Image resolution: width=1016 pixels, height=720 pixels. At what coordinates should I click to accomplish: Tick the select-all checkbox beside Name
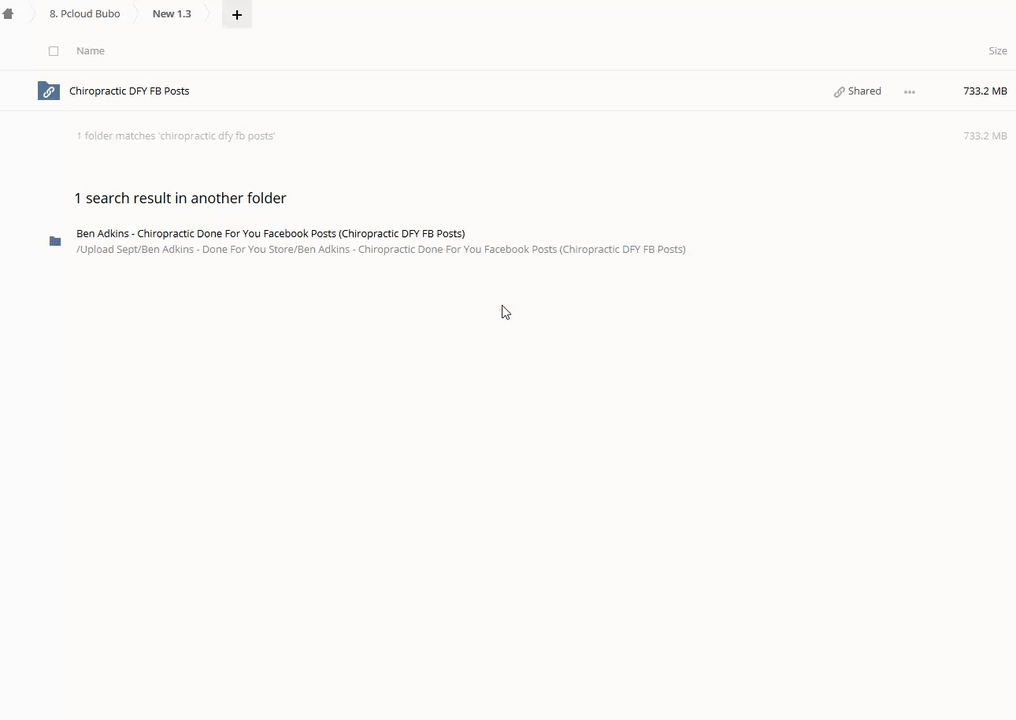(54, 51)
